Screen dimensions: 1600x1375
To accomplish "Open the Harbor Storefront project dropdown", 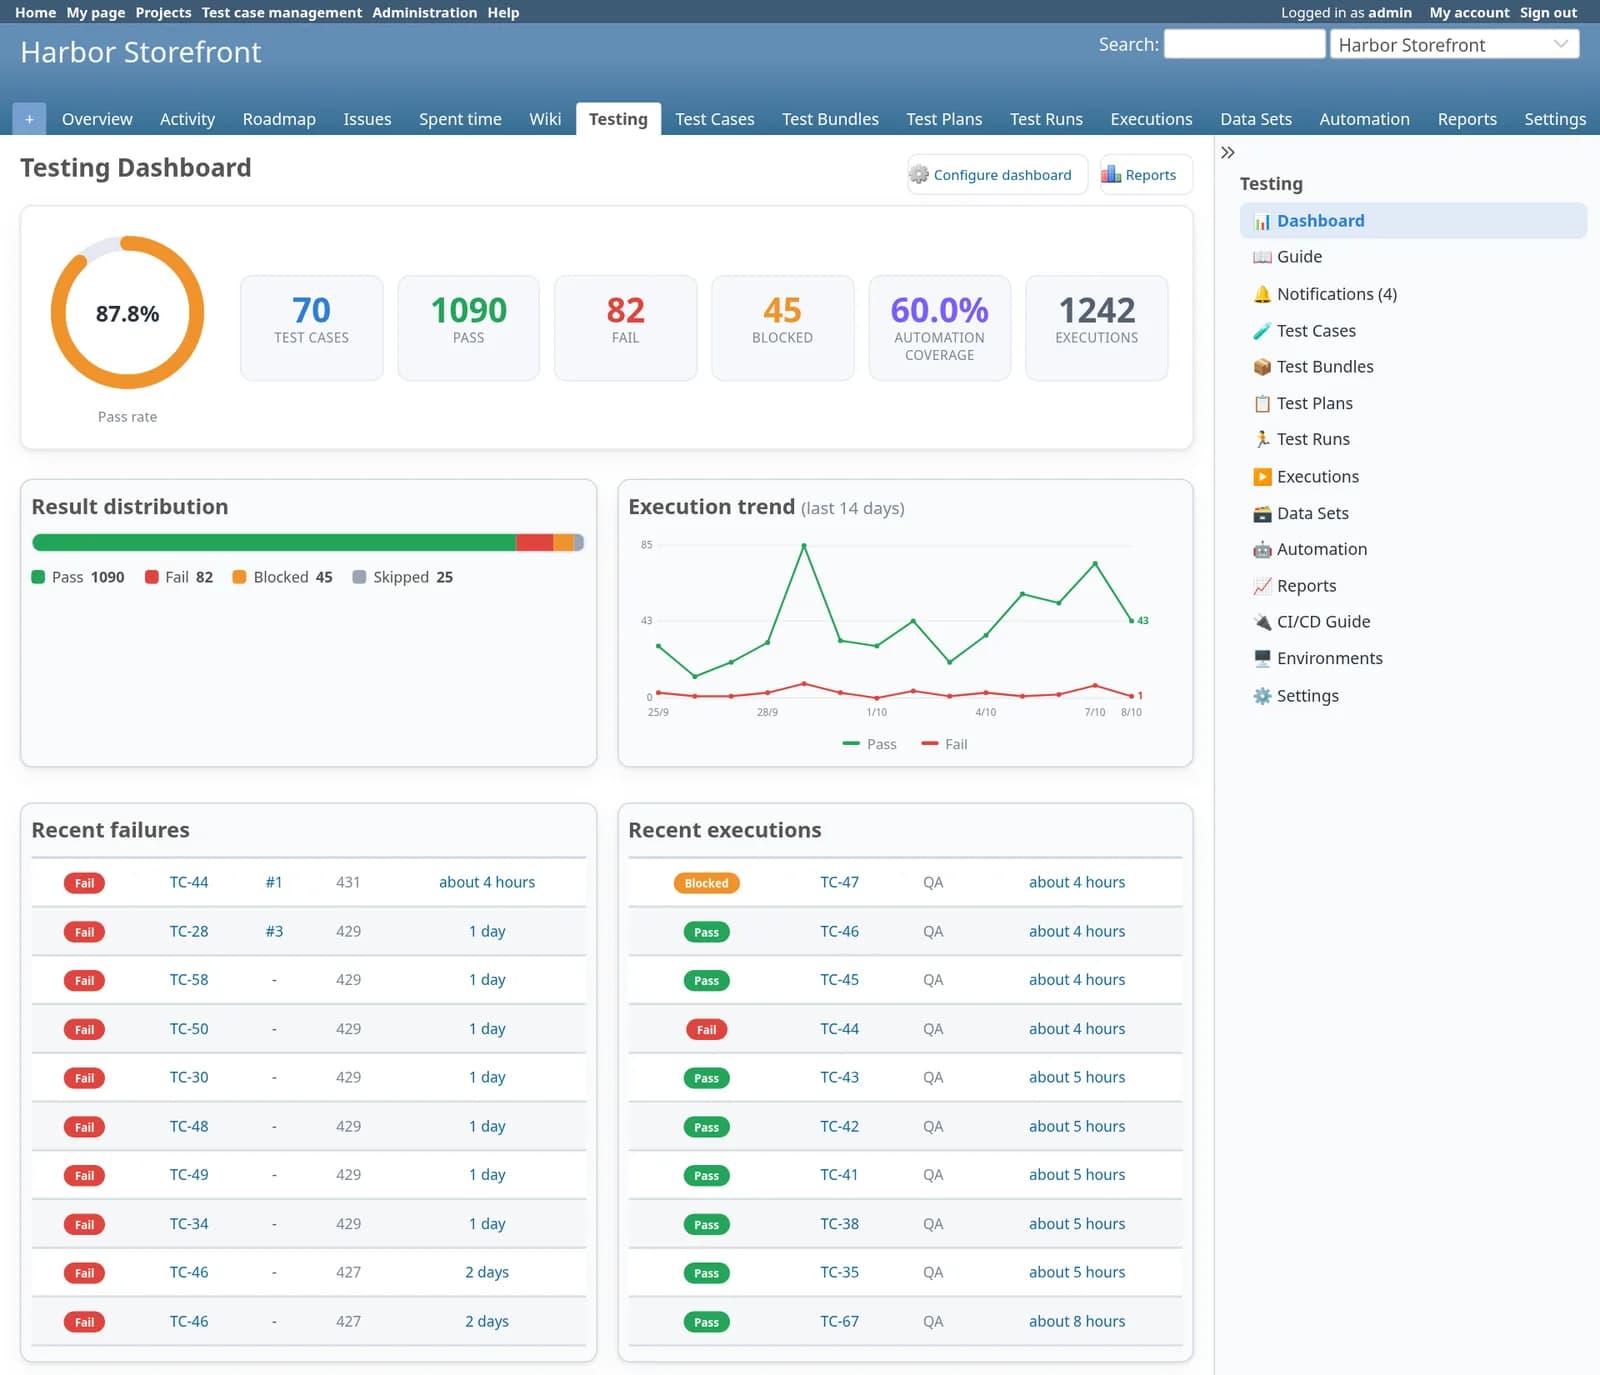I will (x=1454, y=45).
